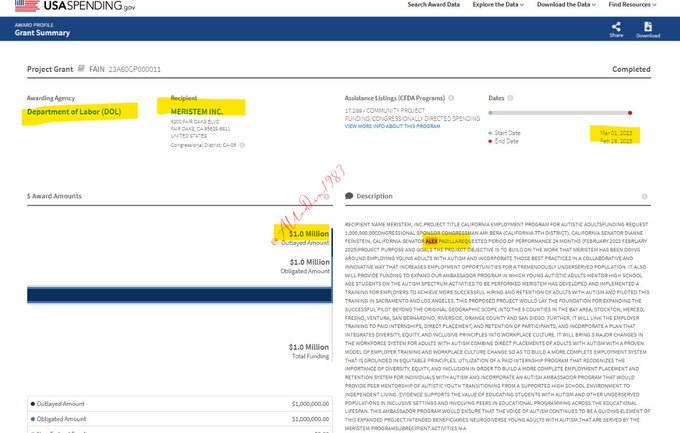Viewport: 680px width, 433px height.
Task: Open the MERISTEM INC. recipient link
Action: pos(192,111)
